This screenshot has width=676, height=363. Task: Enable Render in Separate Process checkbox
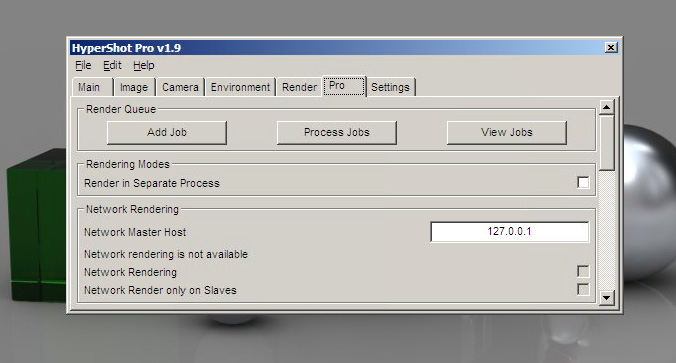click(583, 182)
